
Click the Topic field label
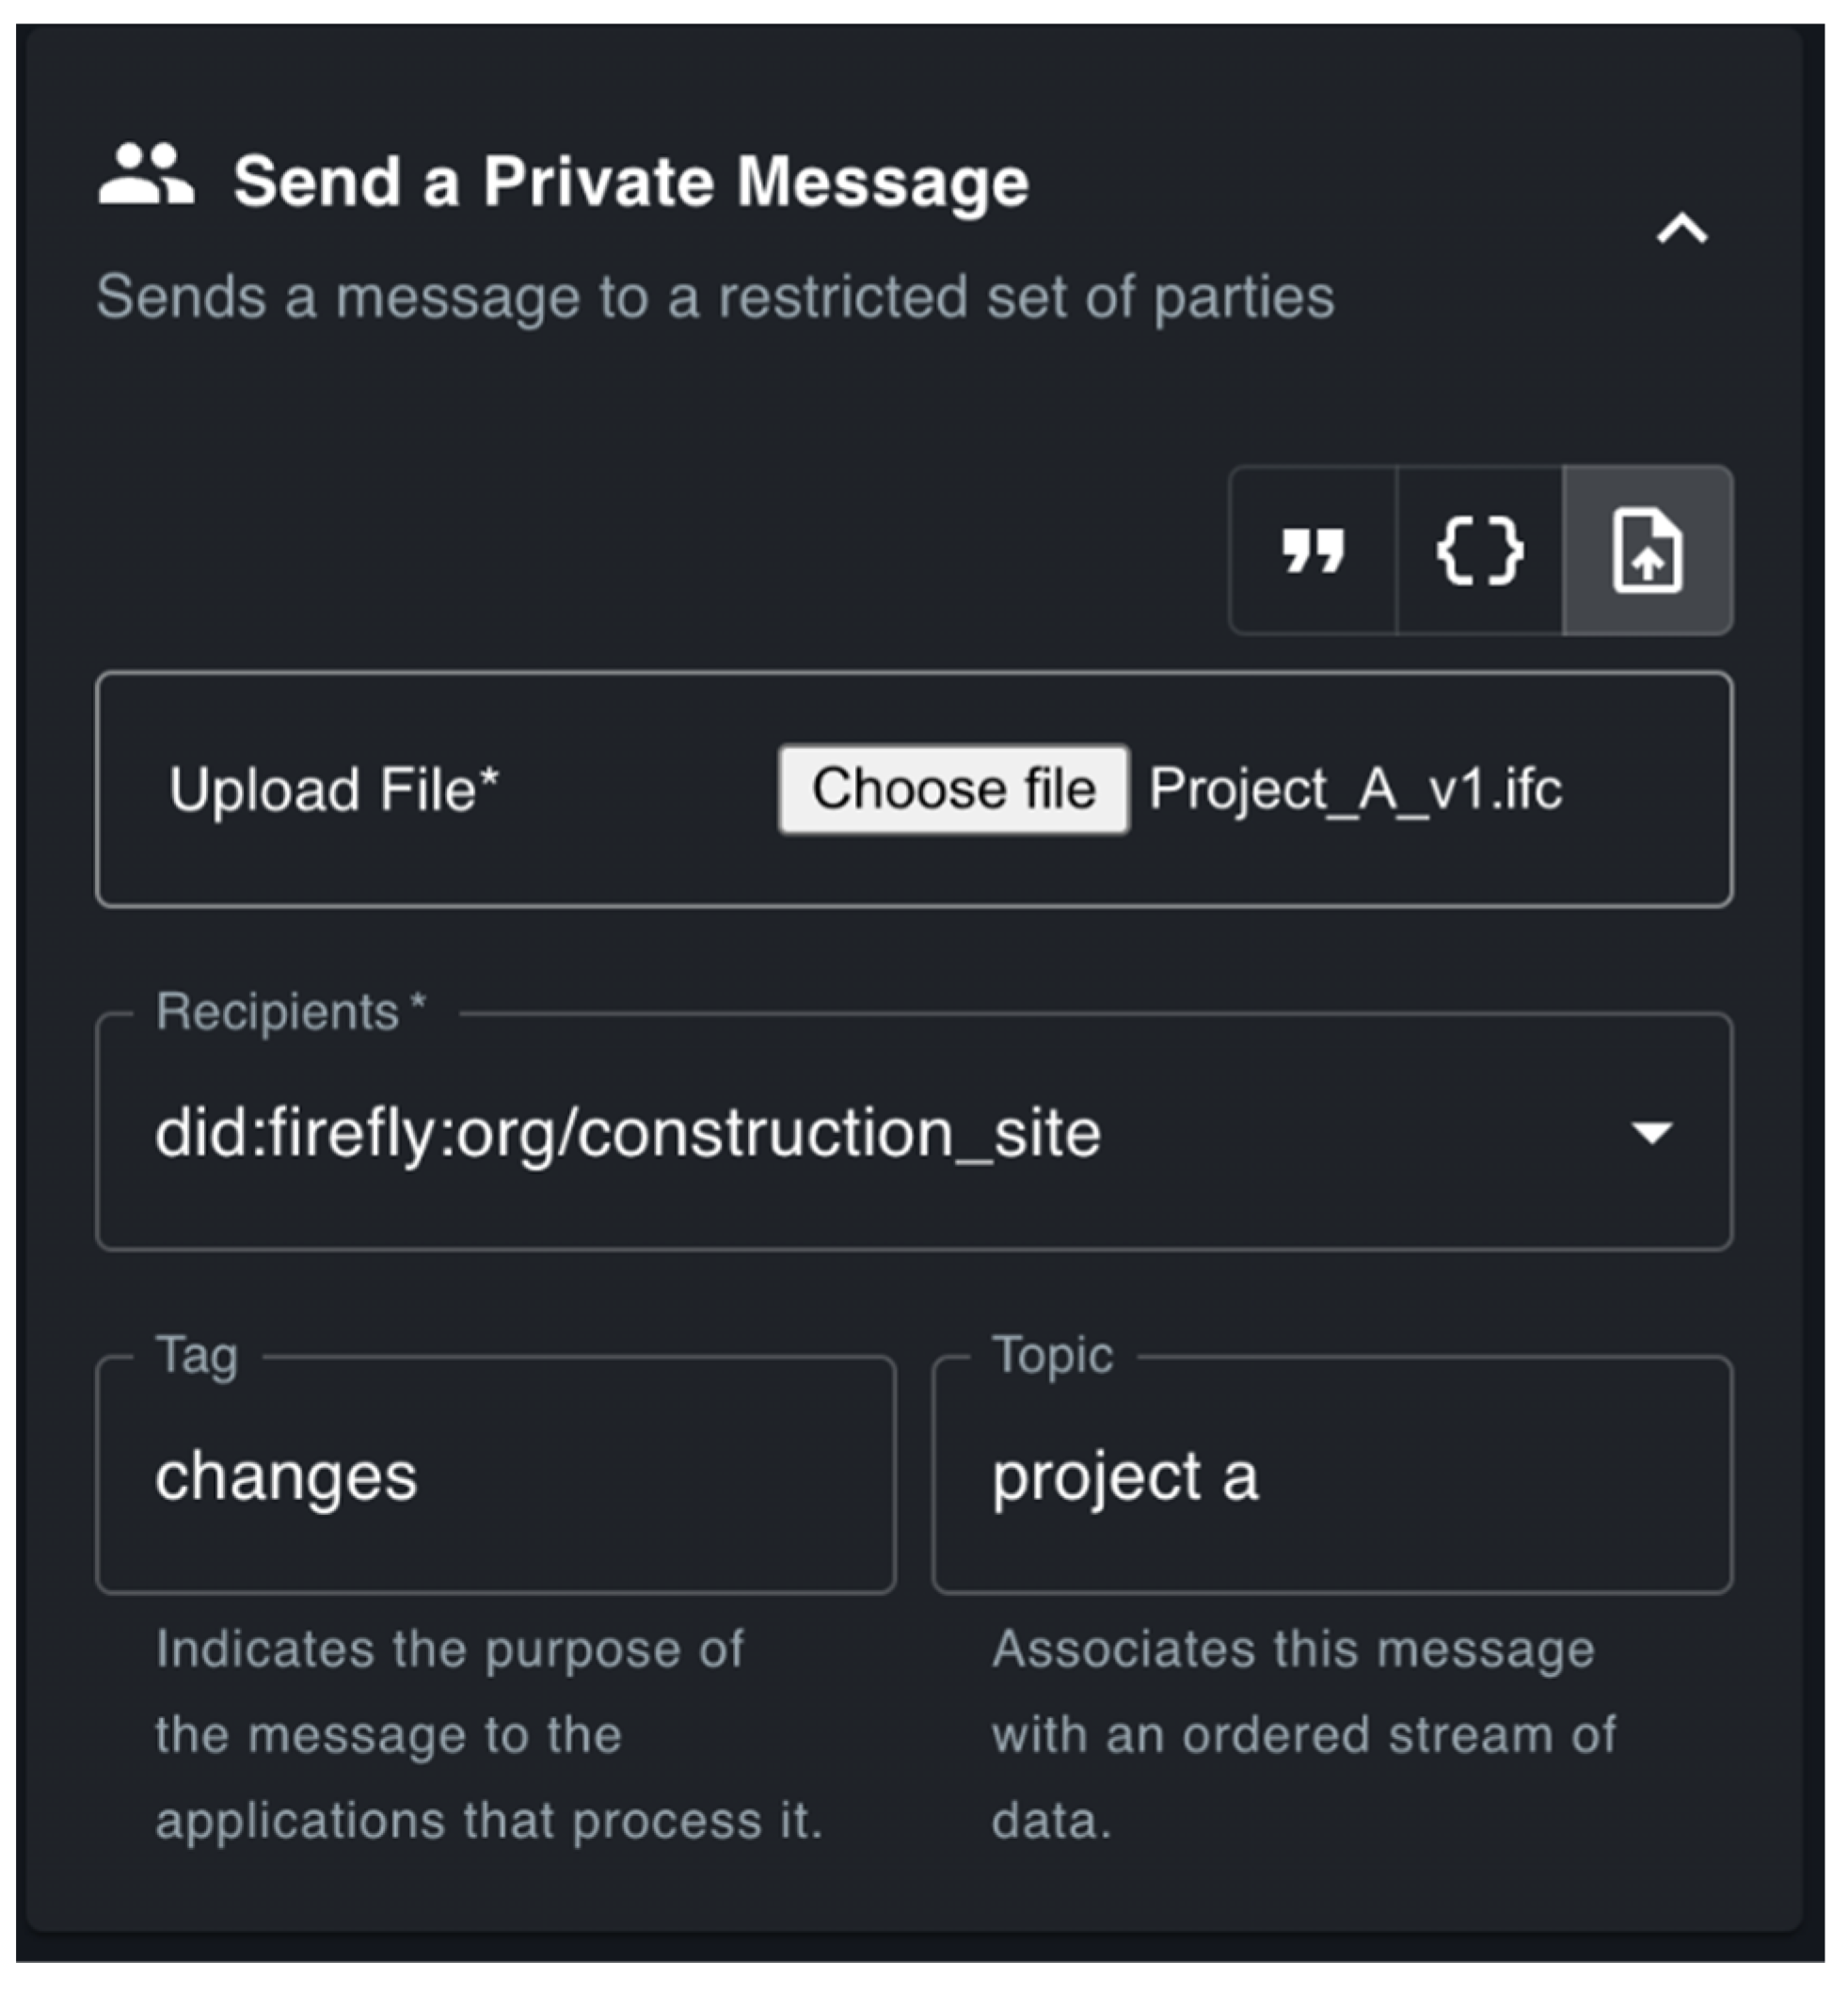[x=1052, y=1356]
